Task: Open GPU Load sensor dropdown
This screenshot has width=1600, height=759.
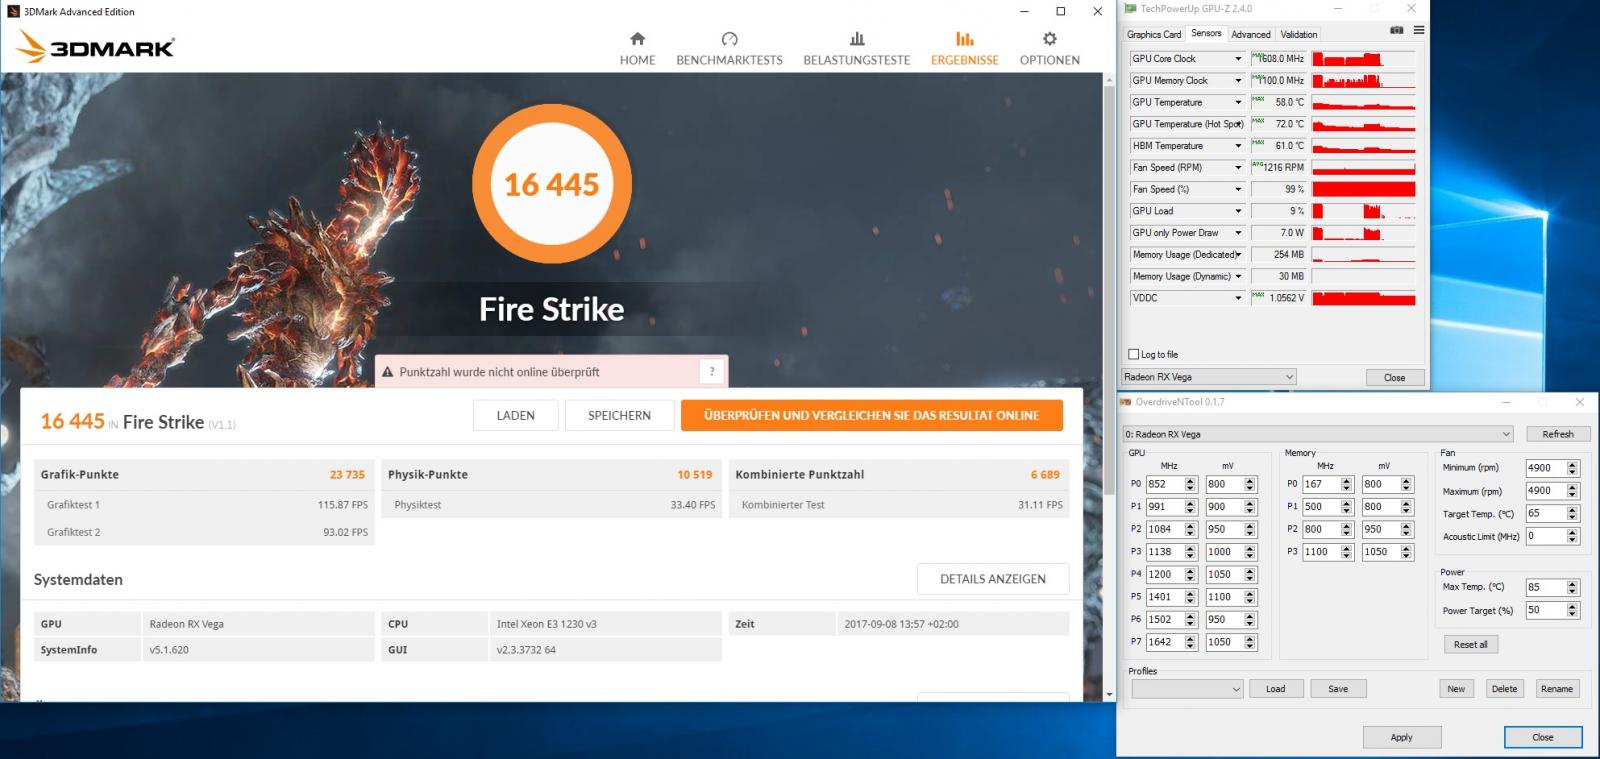Action: (1238, 211)
